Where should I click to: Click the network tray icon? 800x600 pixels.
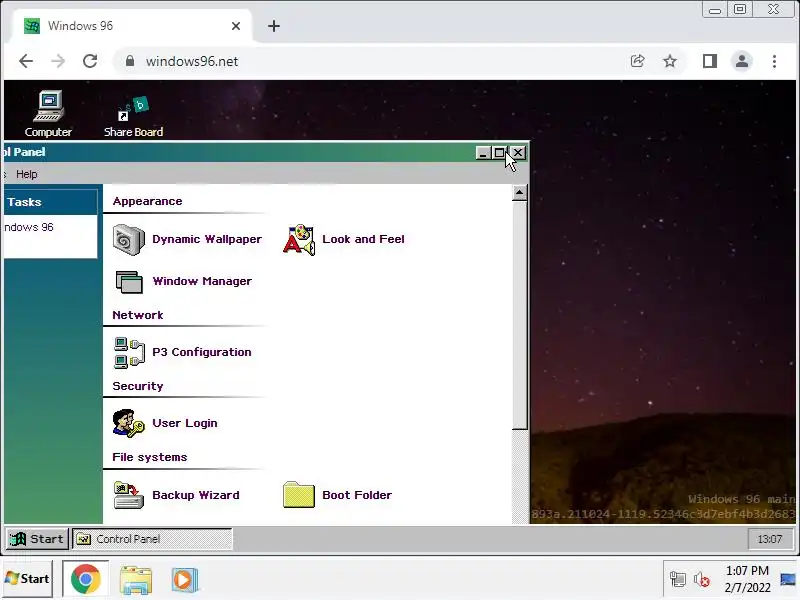point(678,580)
